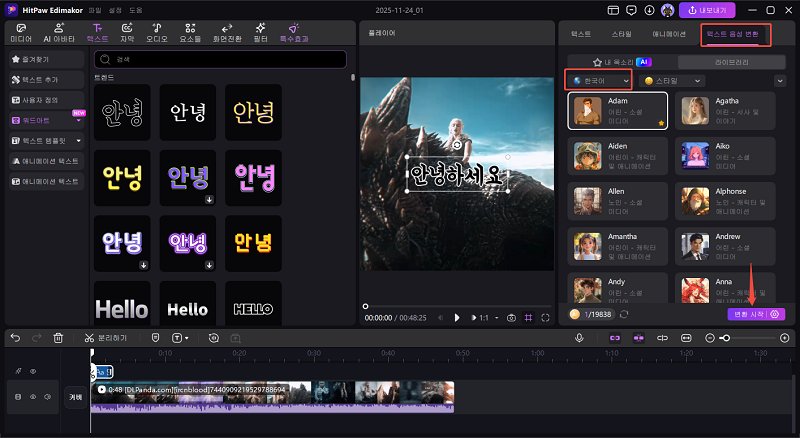Open the 미디어 media library tool

[x=21, y=33]
